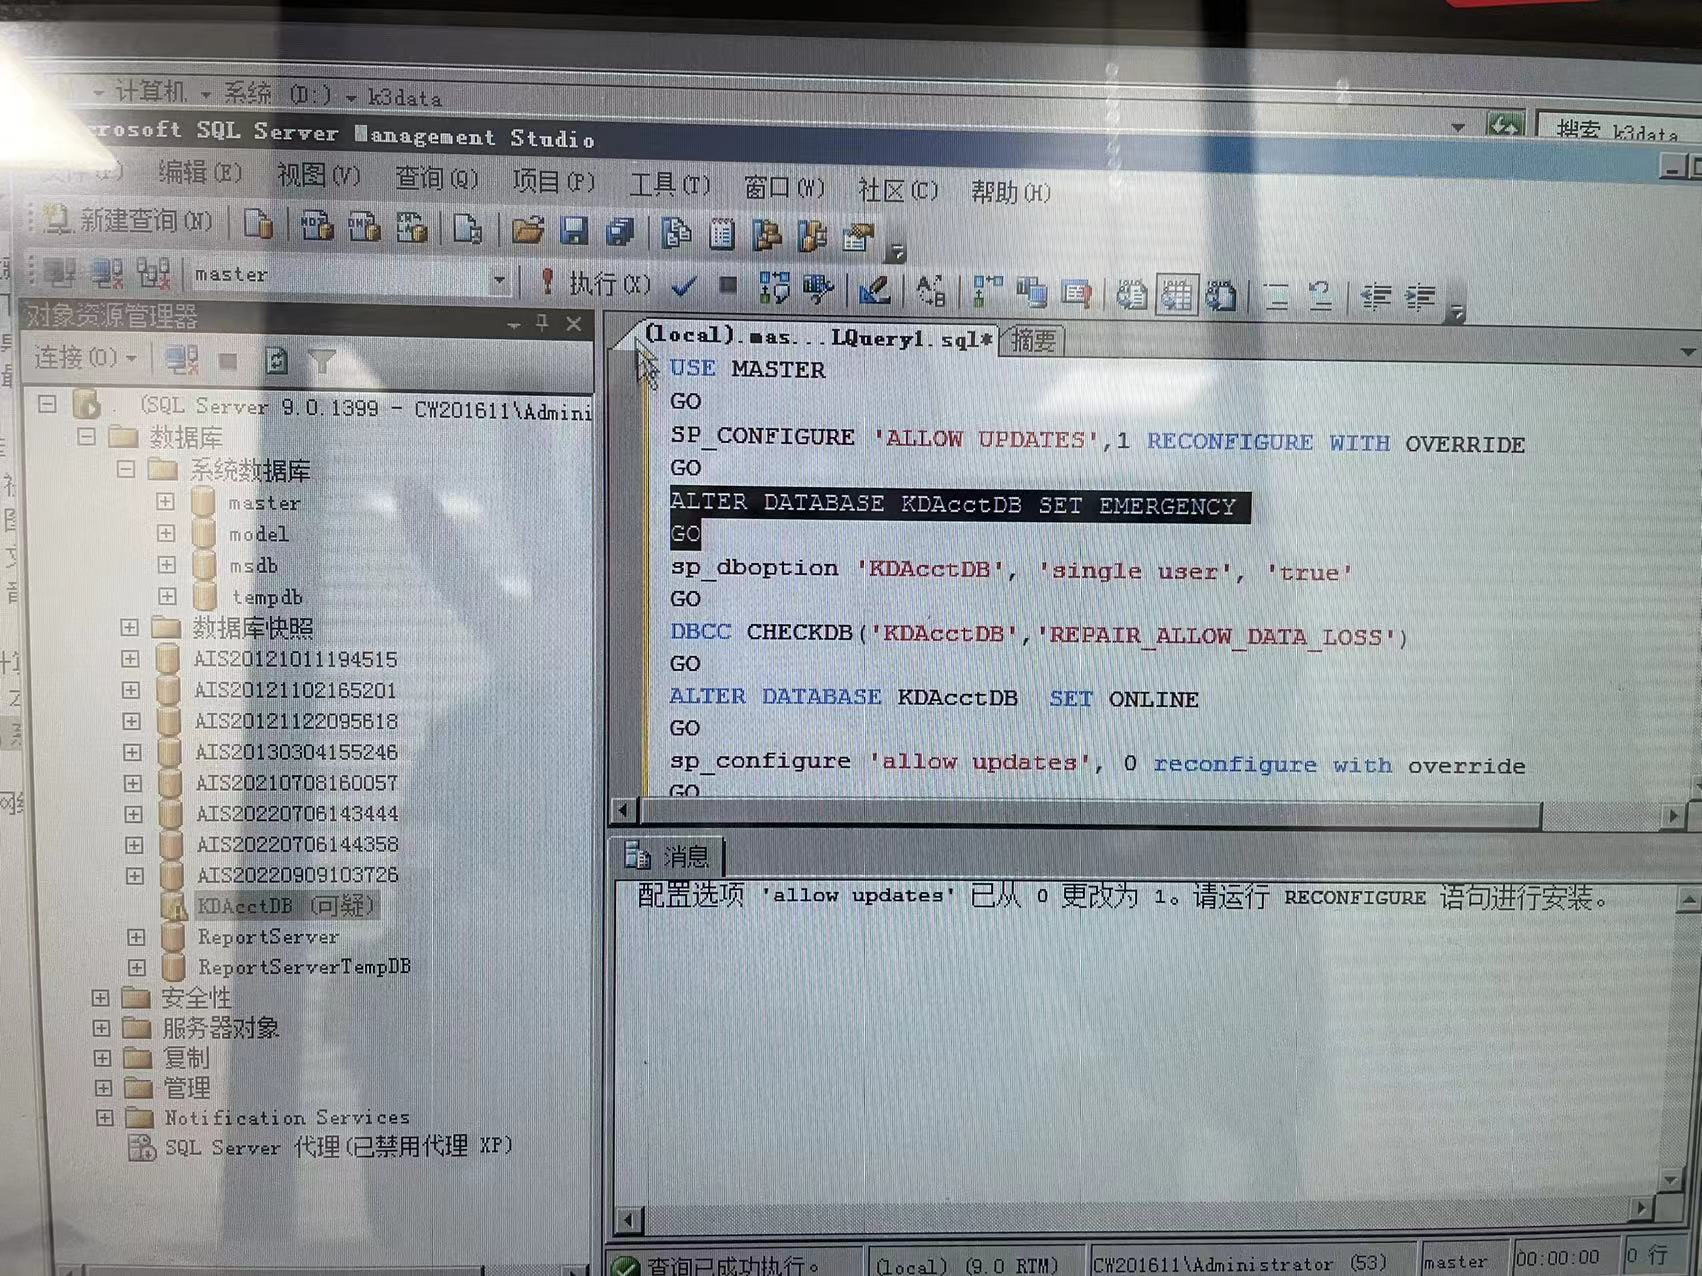
Task: Click the Open File folder icon
Action: [x=527, y=232]
